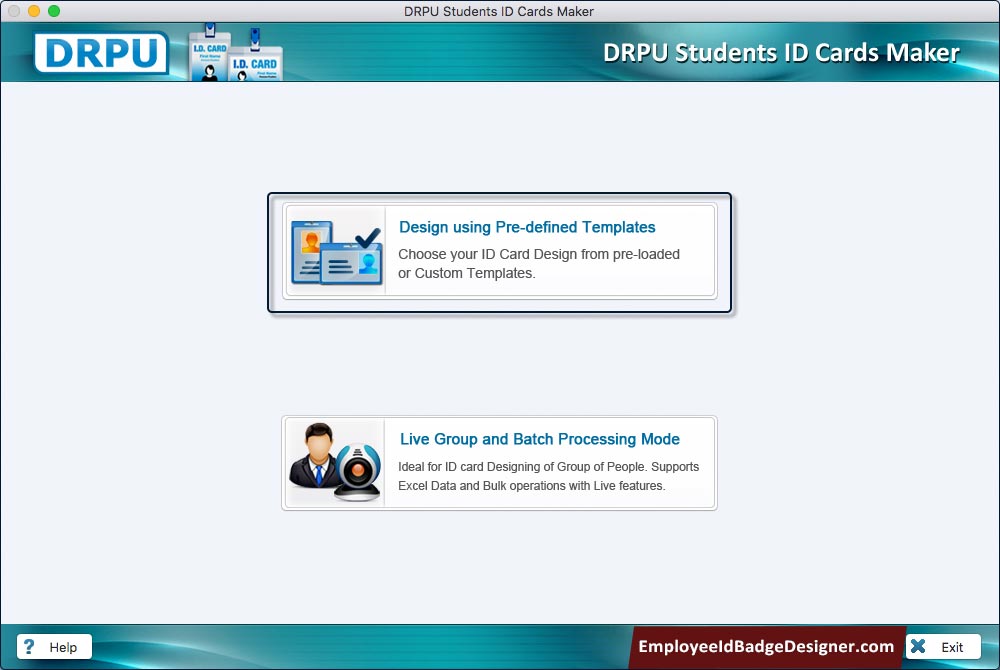
Task: Click the question mark Help icon
Action: 29,646
